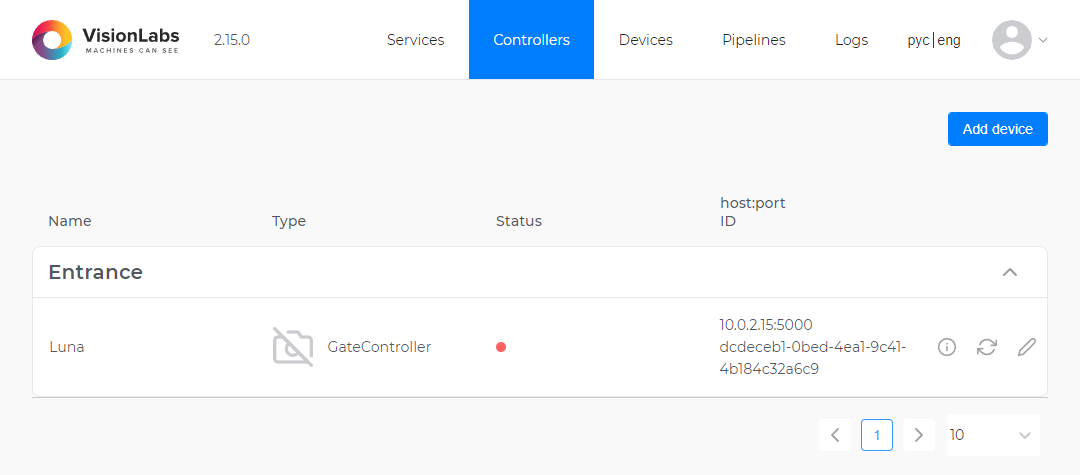This screenshot has height=475, width=1080.
Task: Click the disabled camera icon for GateController
Action: coord(293,347)
